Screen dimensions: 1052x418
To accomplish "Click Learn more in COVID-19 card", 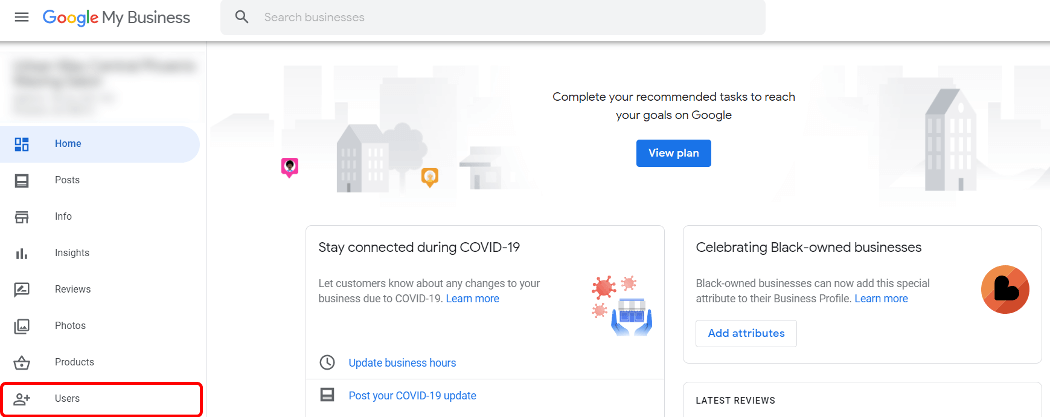I will pos(472,299).
